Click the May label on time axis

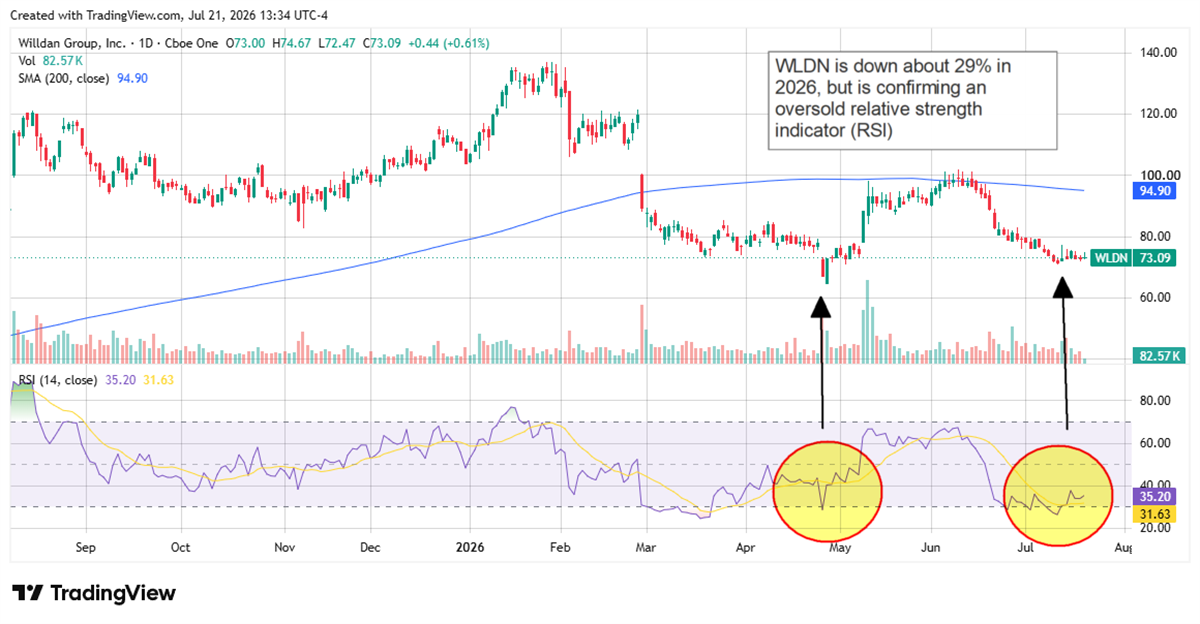pyautogui.click(x=840, y=548)
